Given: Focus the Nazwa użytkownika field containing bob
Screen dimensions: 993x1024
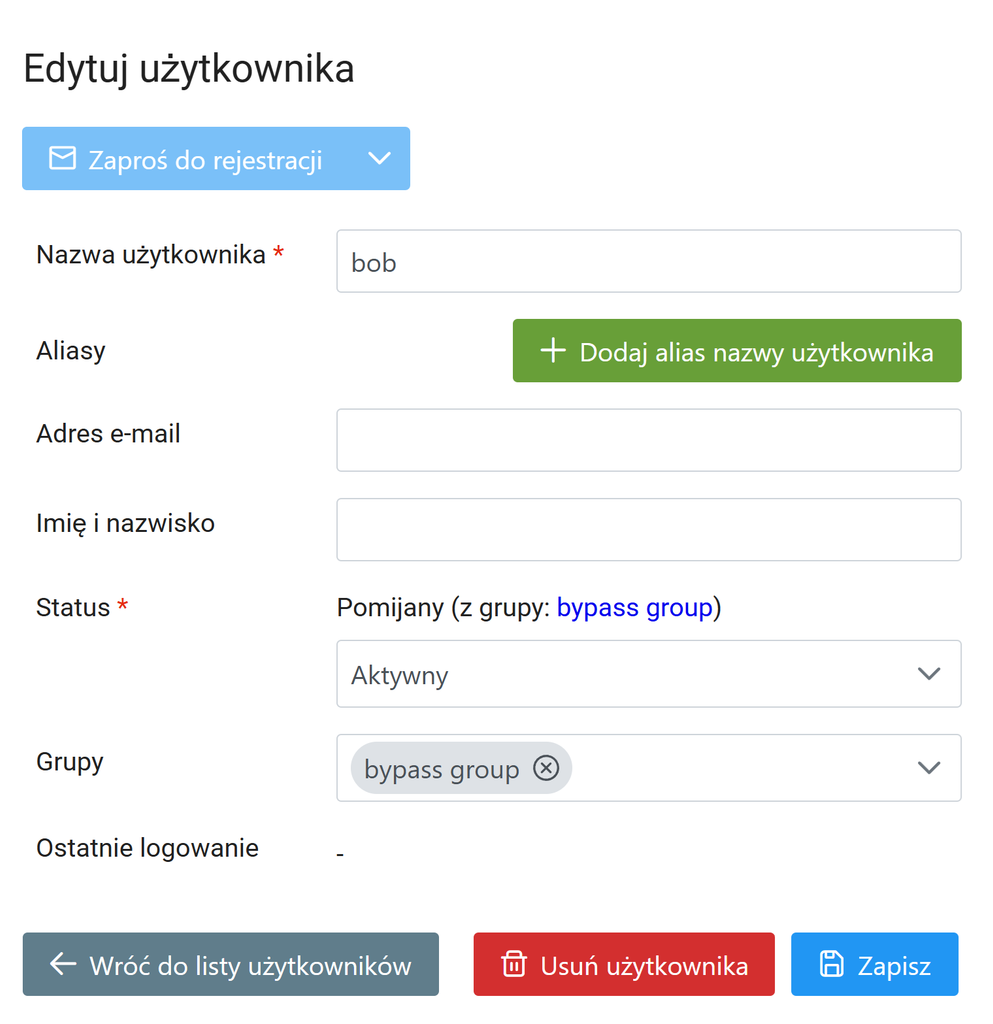Looking at the screenshot, I should (x=648, y=261).
